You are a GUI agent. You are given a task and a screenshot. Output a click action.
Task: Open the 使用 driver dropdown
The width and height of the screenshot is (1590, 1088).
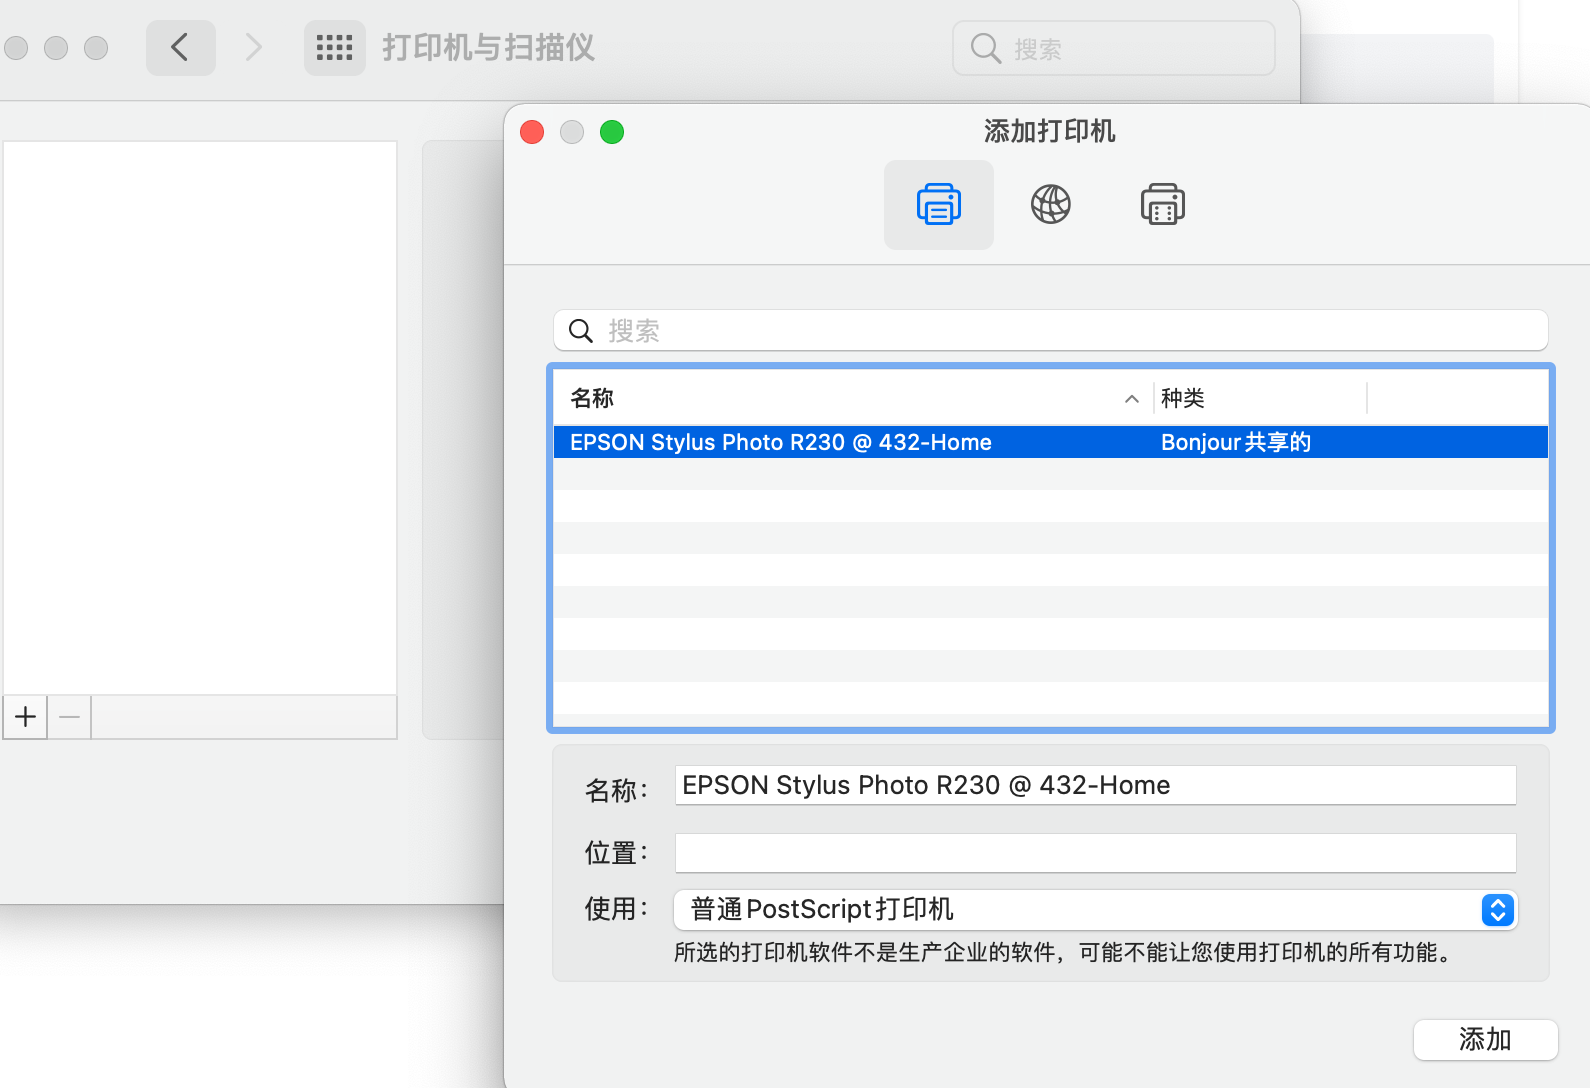[x=1095, y=909]
